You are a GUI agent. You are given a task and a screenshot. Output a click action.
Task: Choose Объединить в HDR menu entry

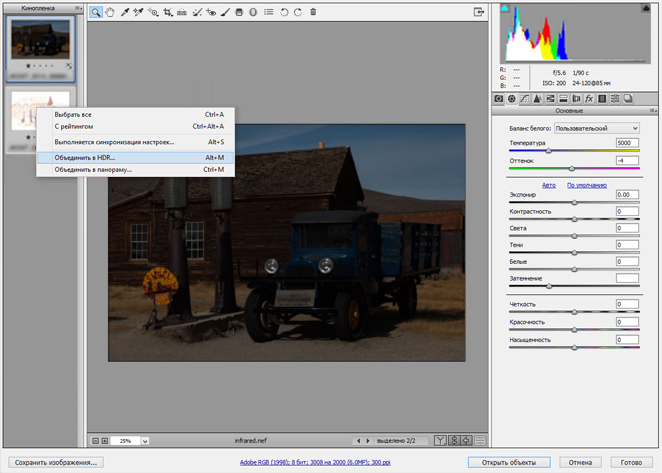tap(135, 158)
